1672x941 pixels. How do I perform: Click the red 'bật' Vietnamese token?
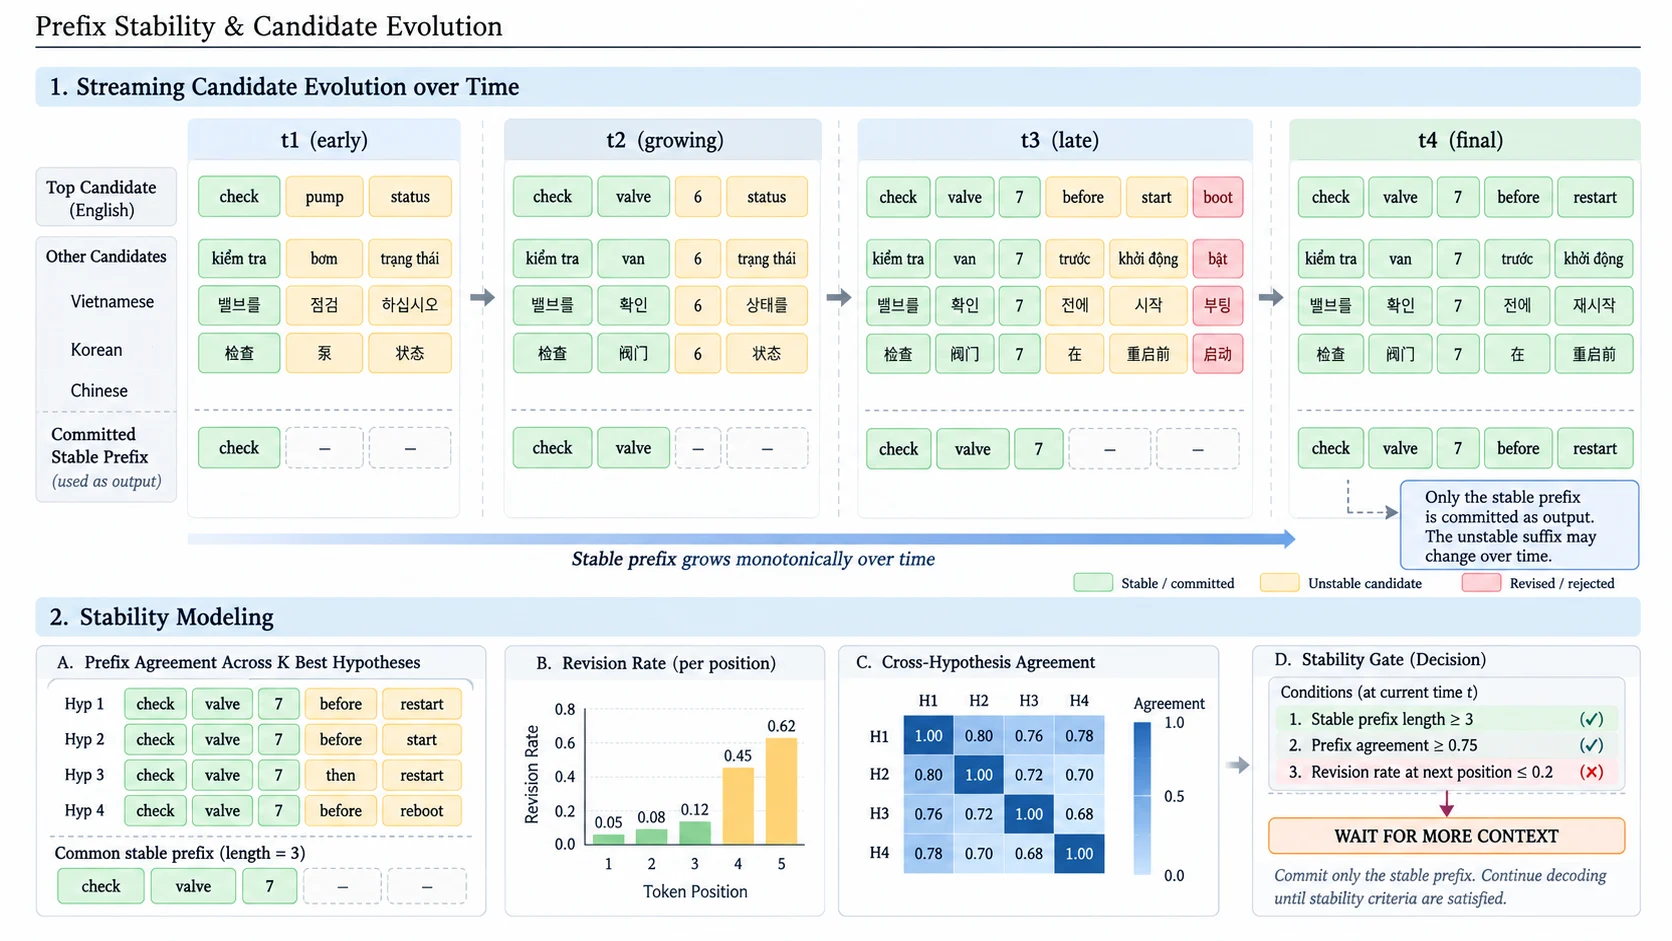click(x=1218, y=259)
